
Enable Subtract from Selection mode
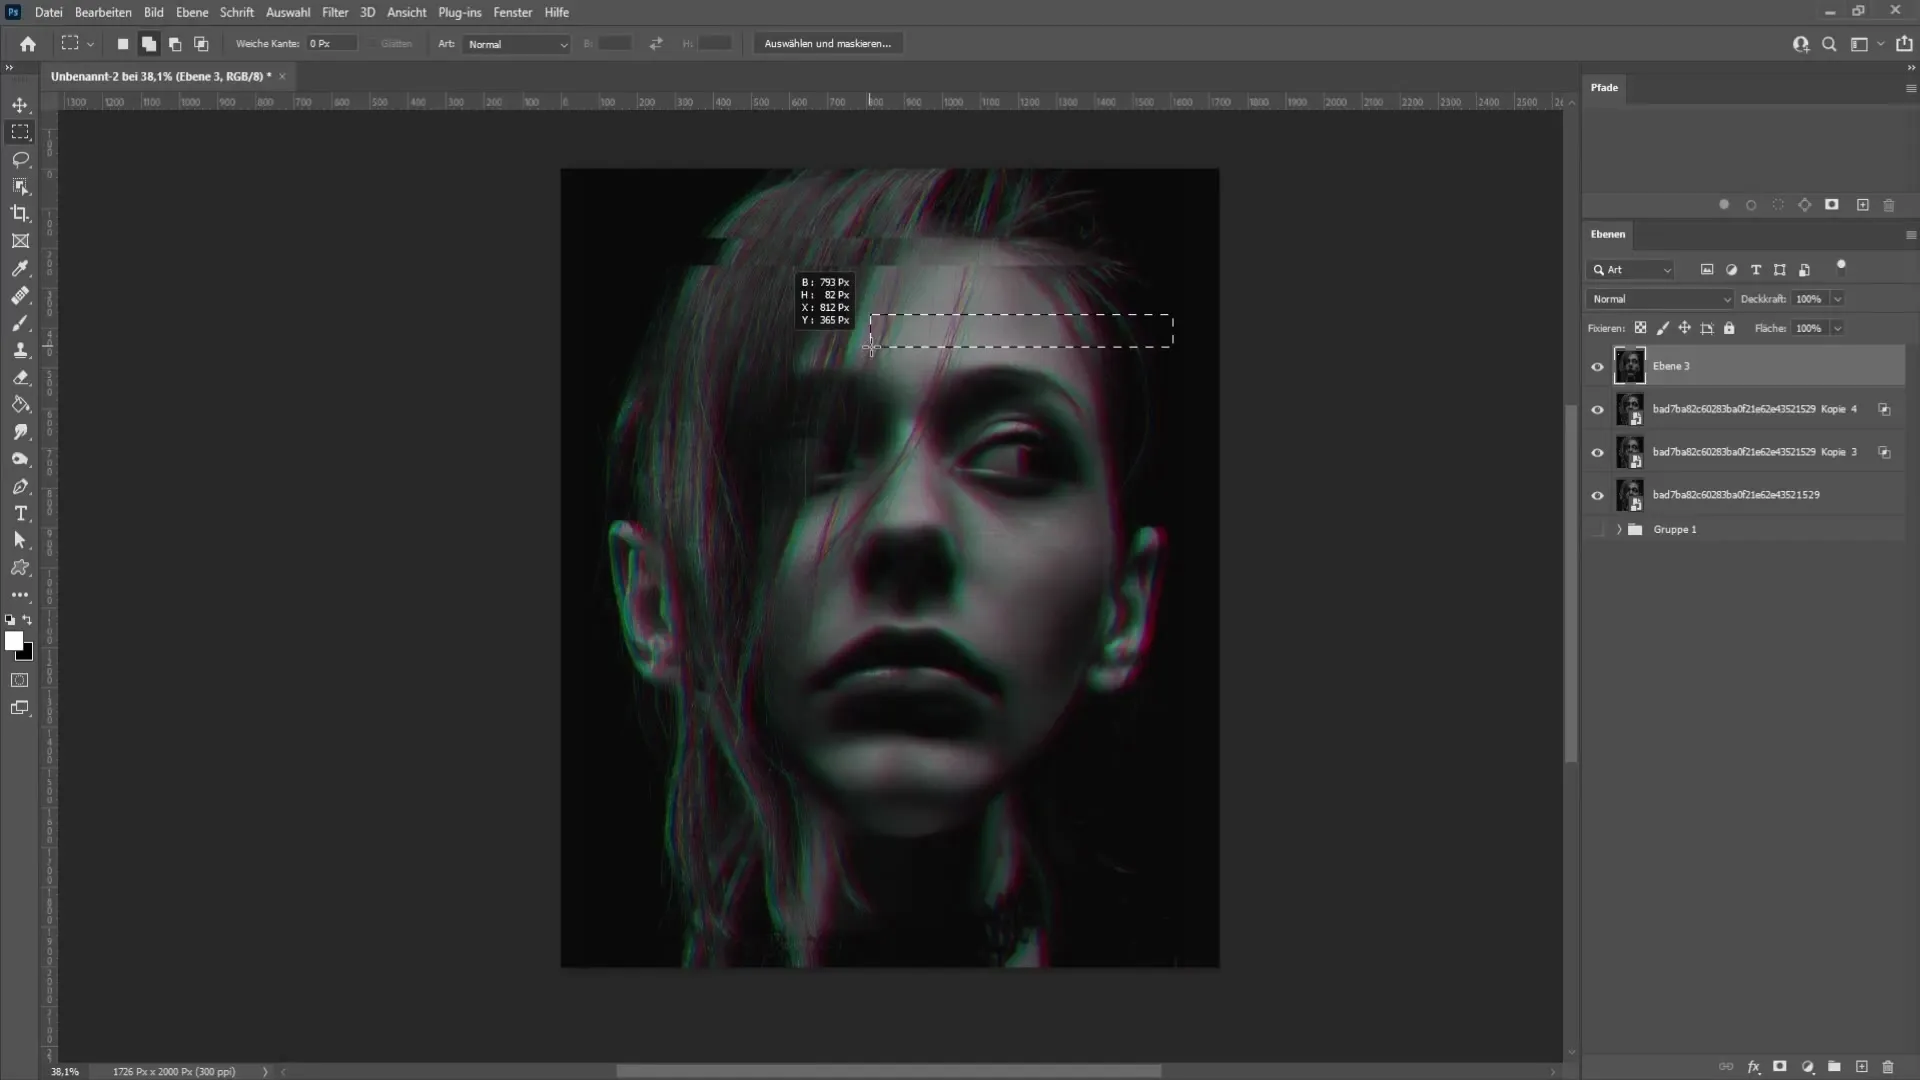tap(175, 44)
